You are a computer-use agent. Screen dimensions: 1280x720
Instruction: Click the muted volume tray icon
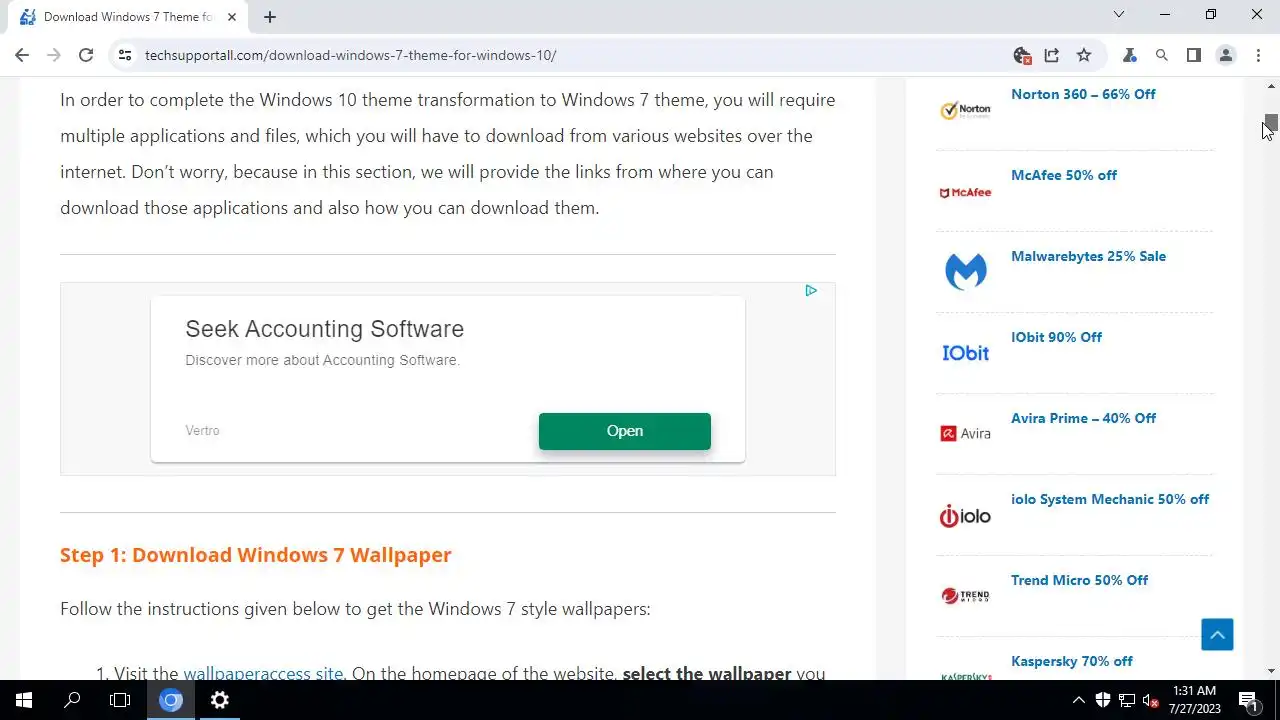coord(1151,700)
